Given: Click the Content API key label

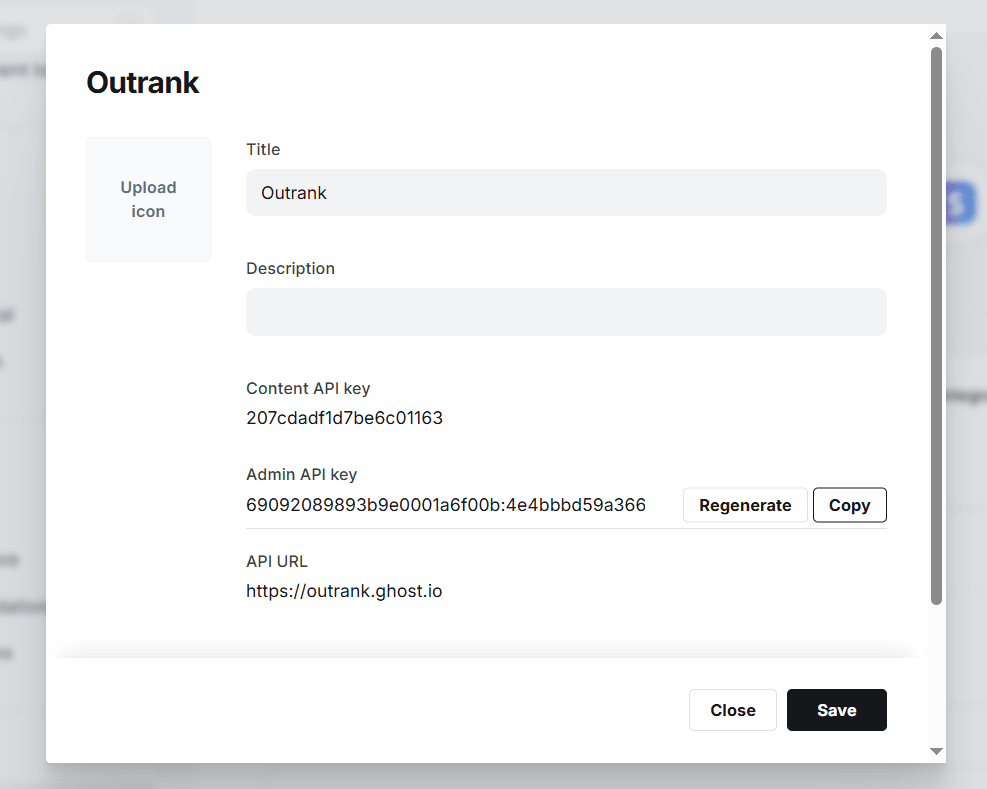Looking at the screenshot, I should point(308,388).
